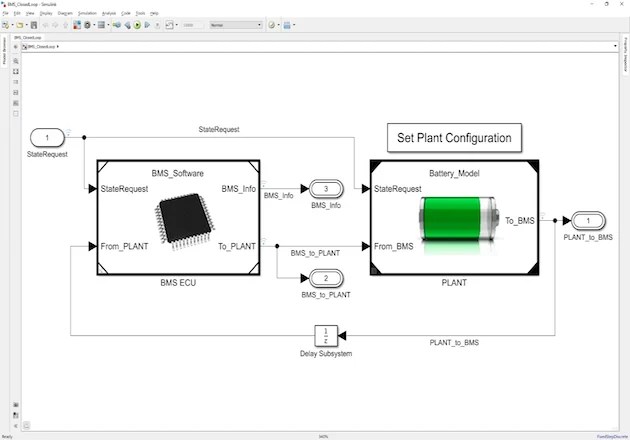Screen dimensions: 630x440
Task: Run the simulation with green play button
Action: pyautogui.click(x=137, y=25)
